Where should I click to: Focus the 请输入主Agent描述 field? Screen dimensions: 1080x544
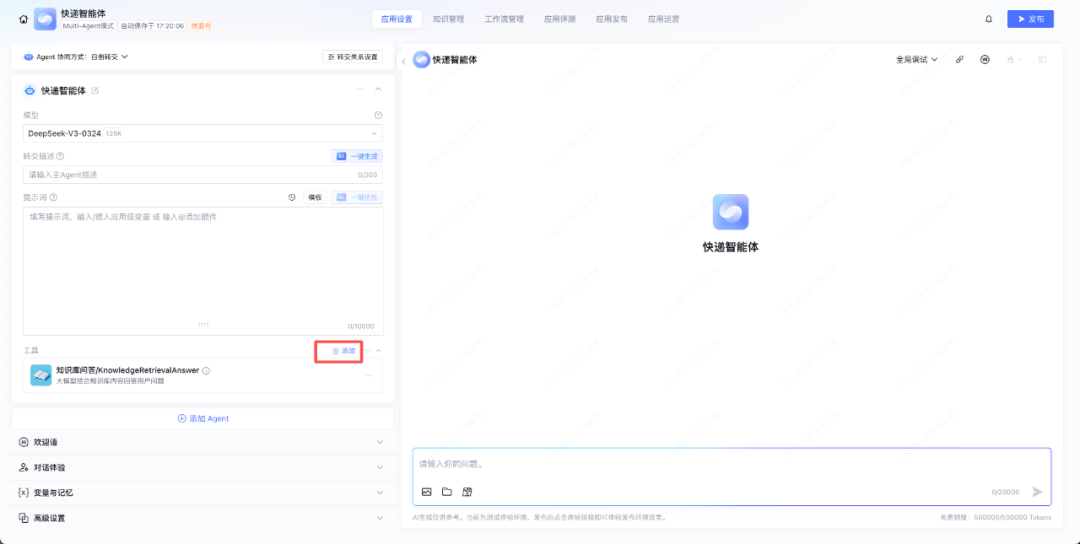click(202, 175)
